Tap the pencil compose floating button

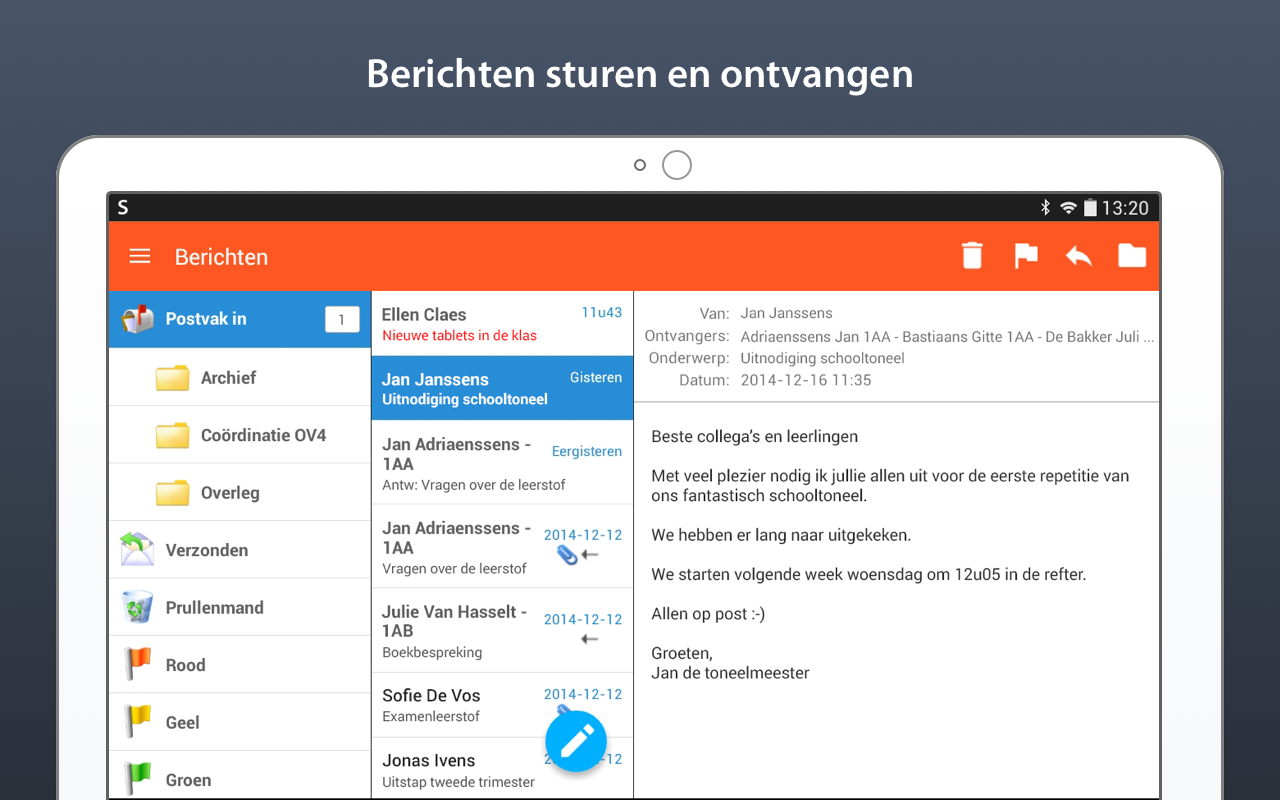coord(576,741)
